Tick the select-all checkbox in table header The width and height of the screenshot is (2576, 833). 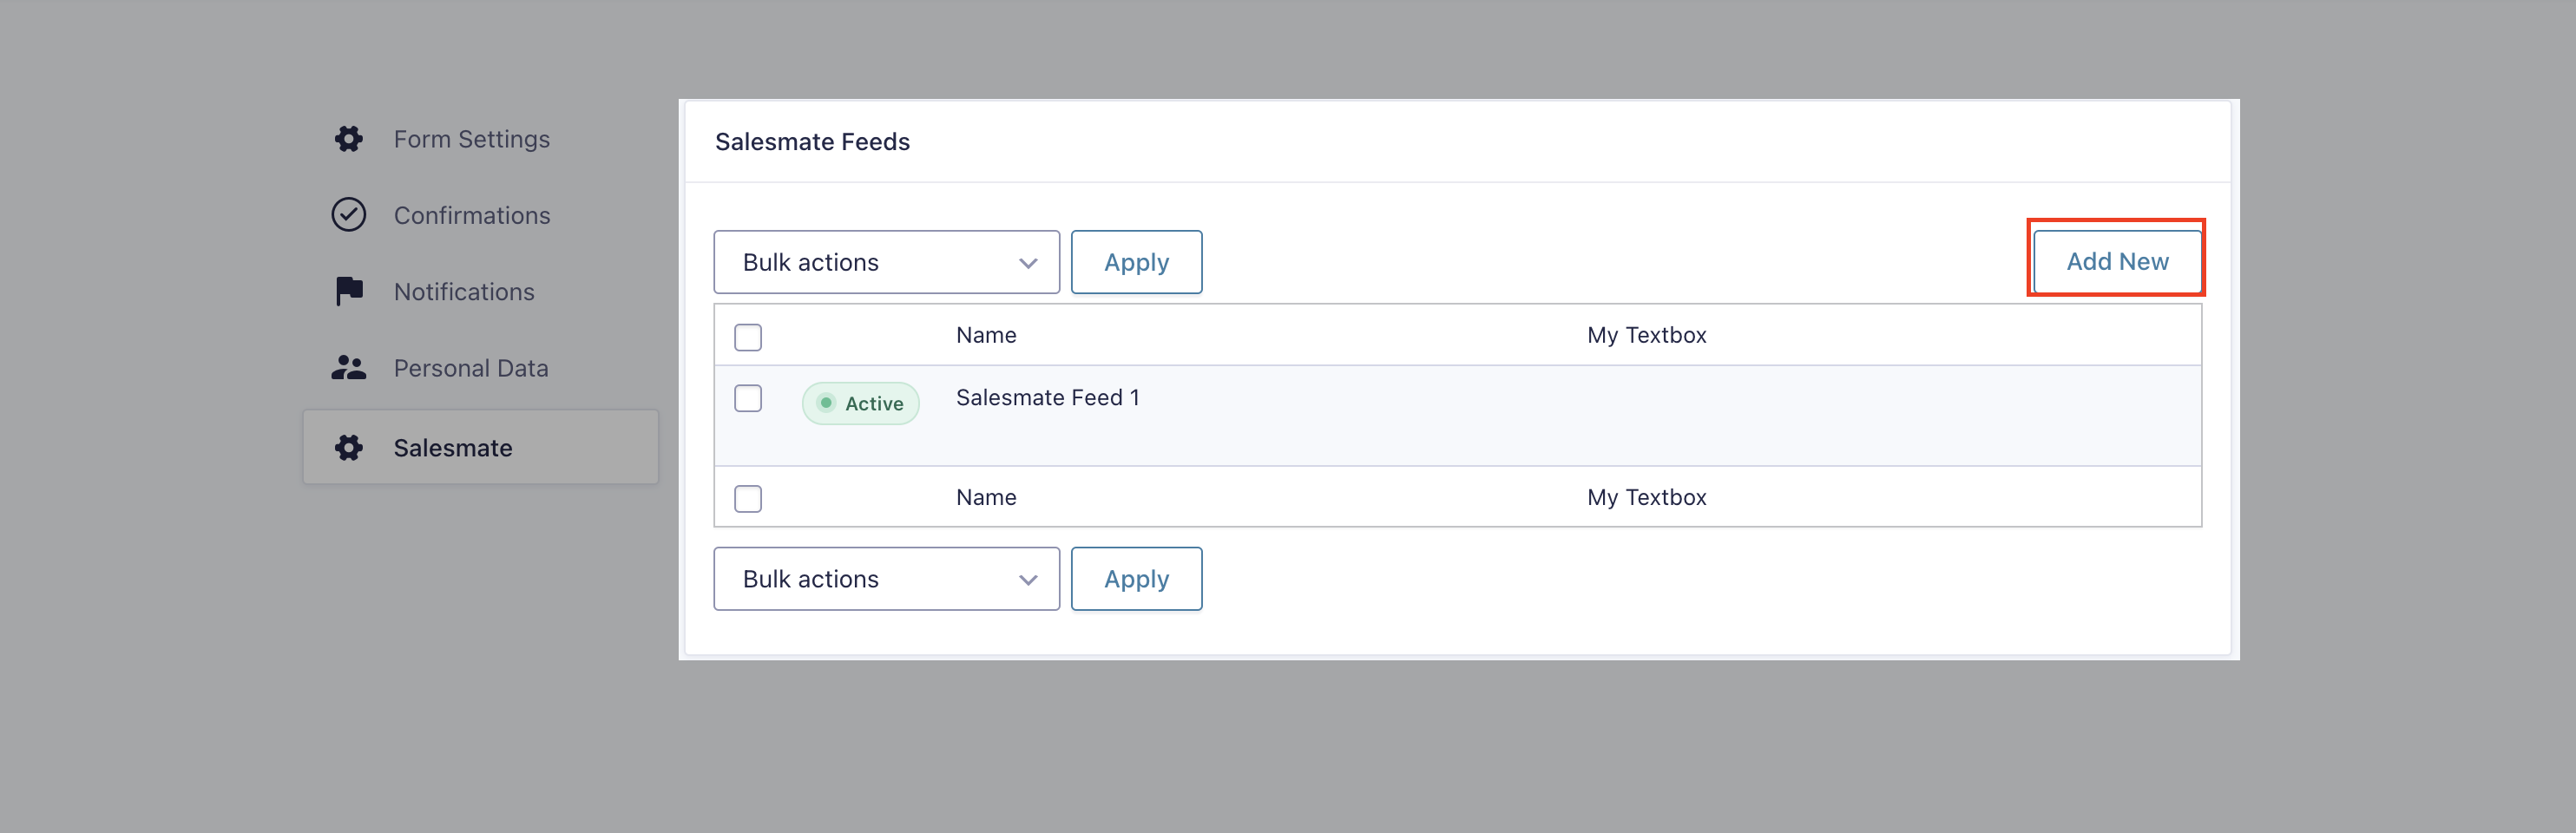pyautogui.click(x=747, y=337)
